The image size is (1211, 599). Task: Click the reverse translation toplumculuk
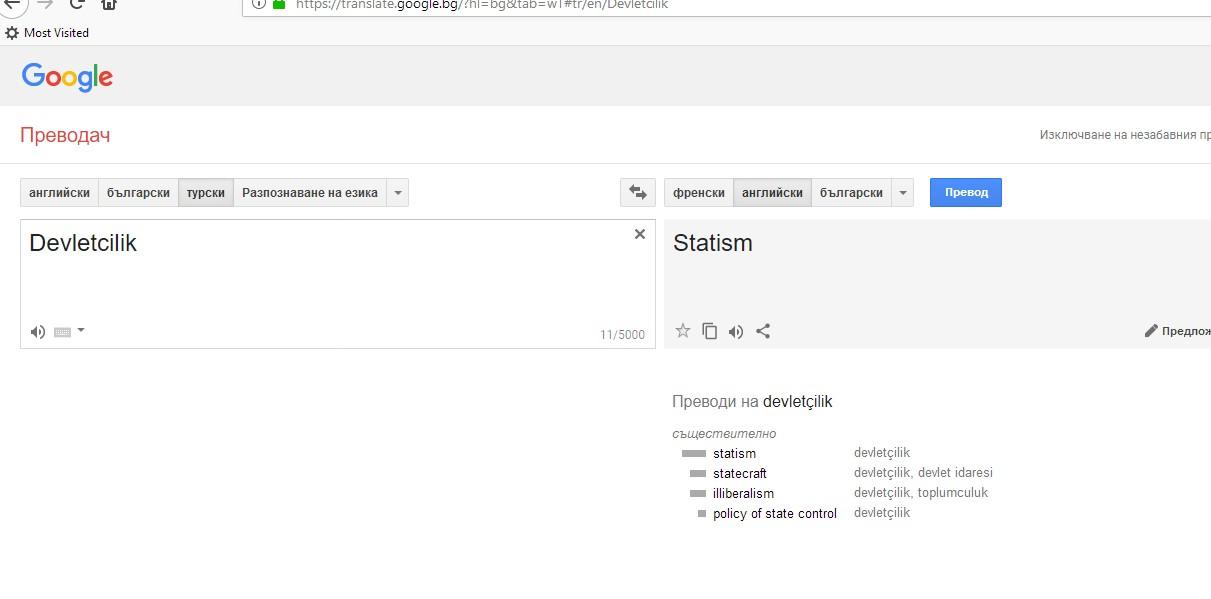[x=953, y=492]
